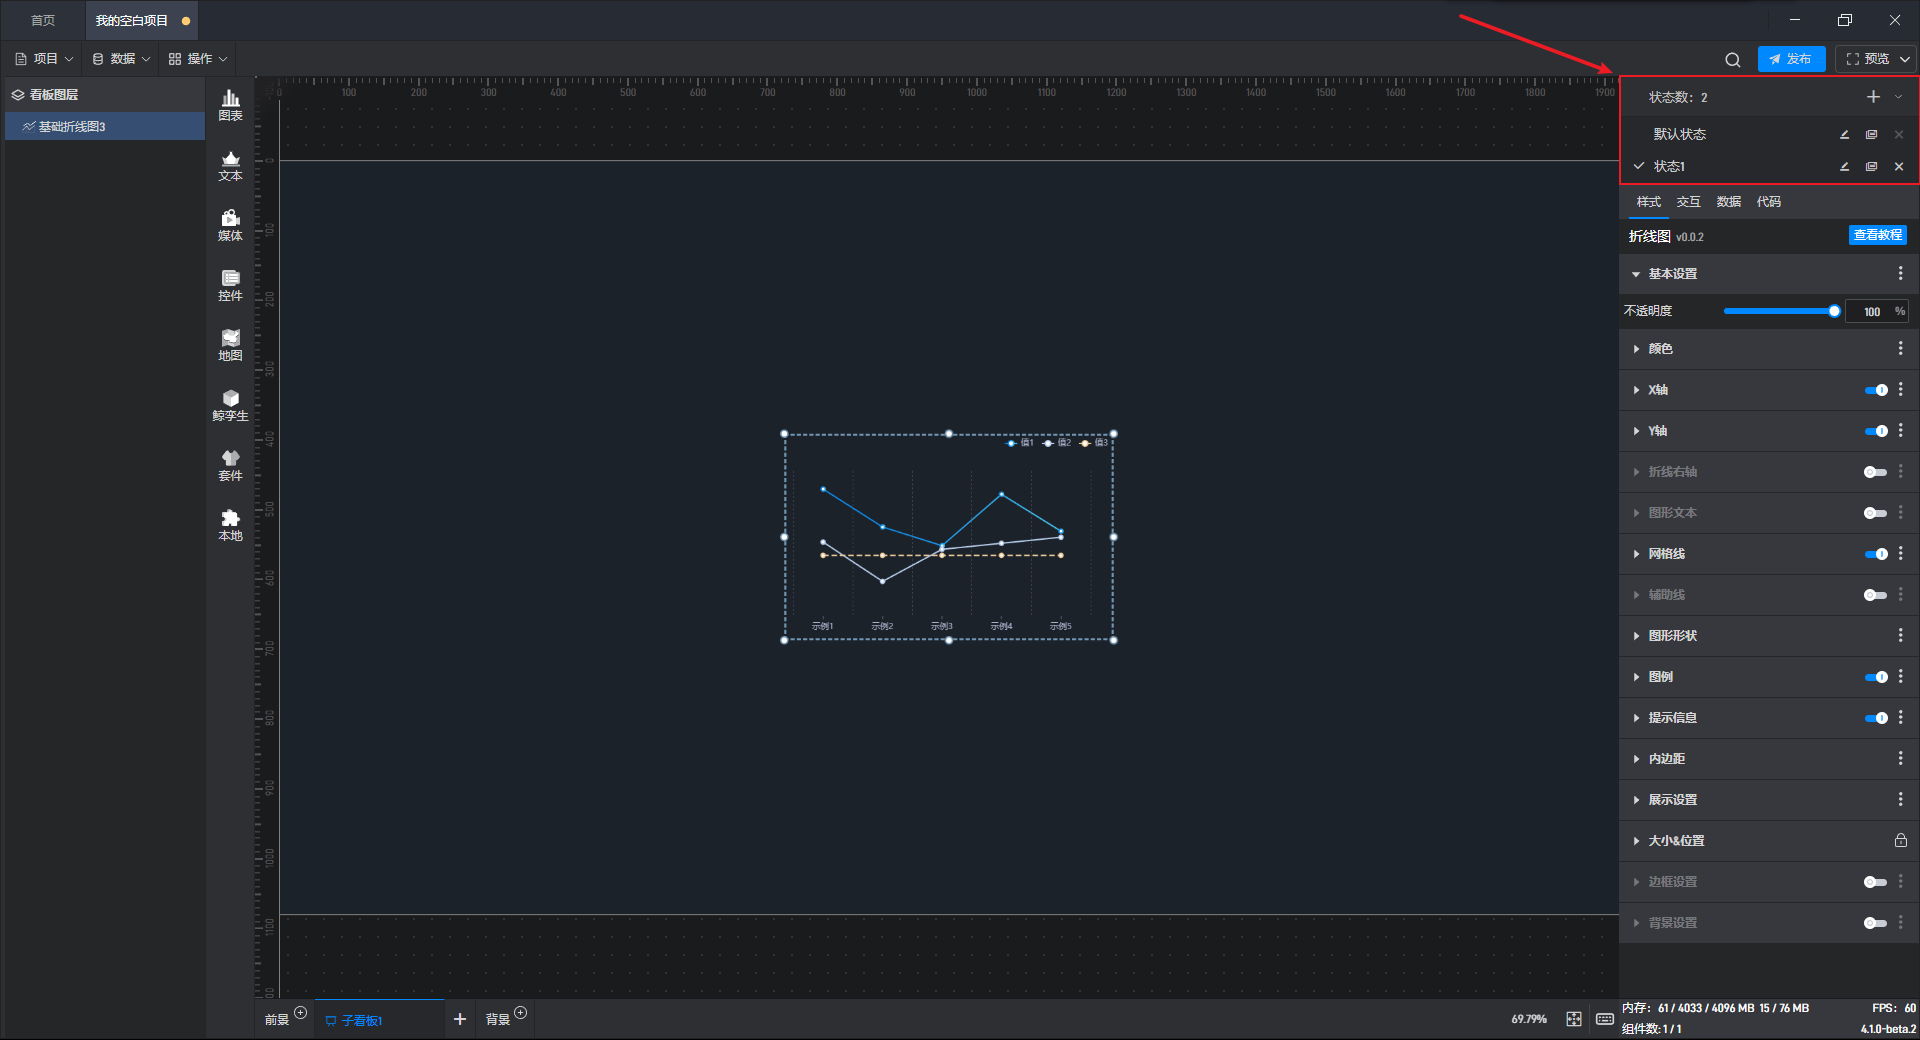Open 颜色 more options menu
The height and width of the screenshot is (1040, 1920).
(1901, 349)
